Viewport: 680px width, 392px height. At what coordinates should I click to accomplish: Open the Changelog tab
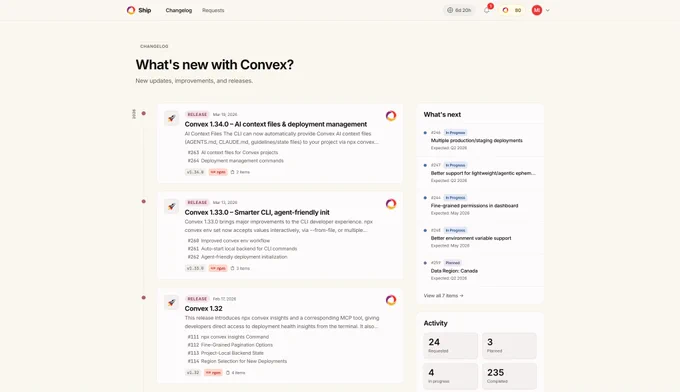pos(179,10)
